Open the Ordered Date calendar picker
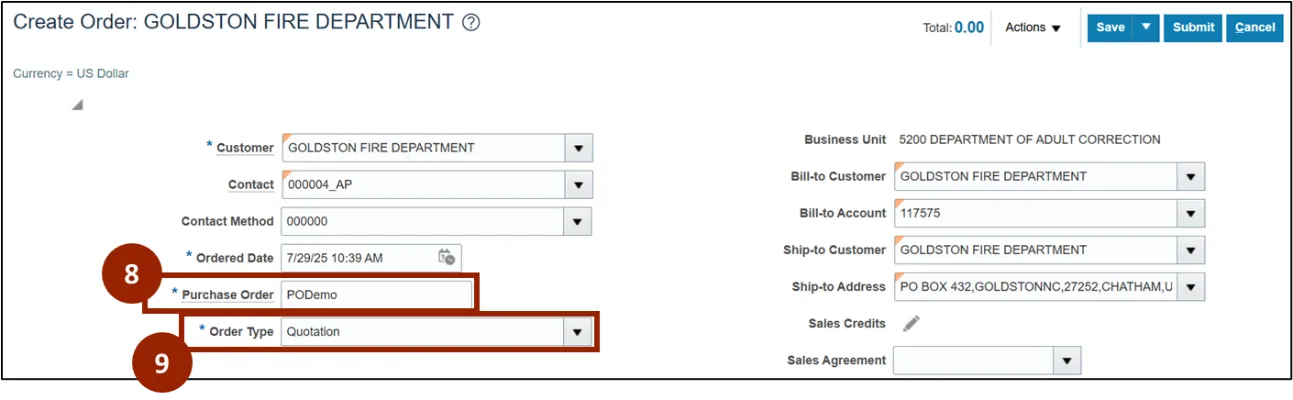Viewport: 1293px width, 400px height. (447, 257)
